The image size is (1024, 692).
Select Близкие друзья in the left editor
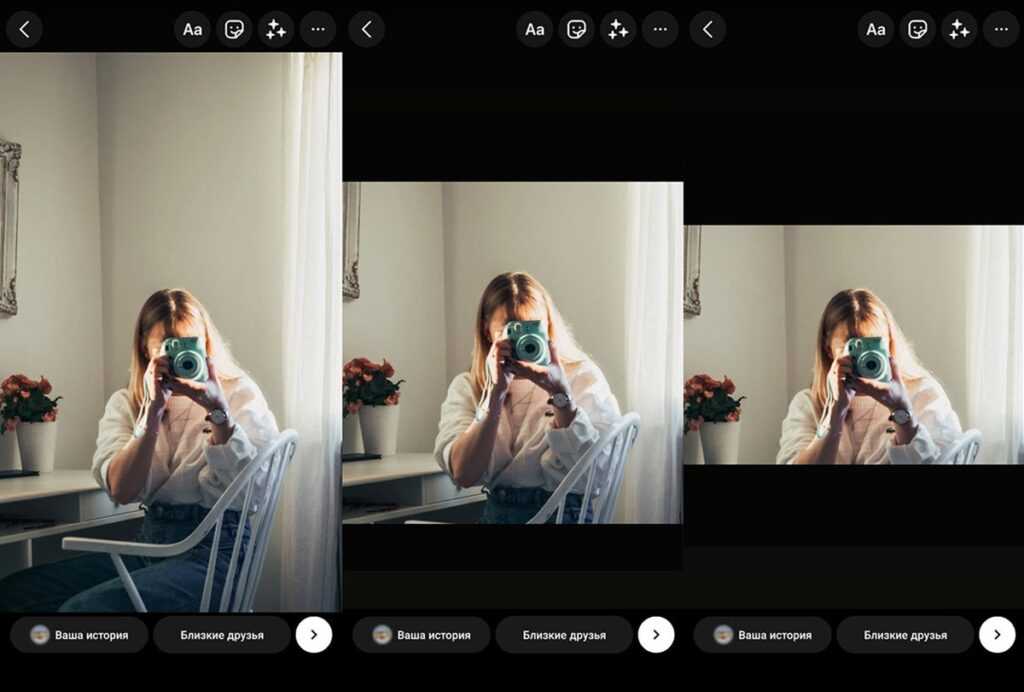pos(222,635)
